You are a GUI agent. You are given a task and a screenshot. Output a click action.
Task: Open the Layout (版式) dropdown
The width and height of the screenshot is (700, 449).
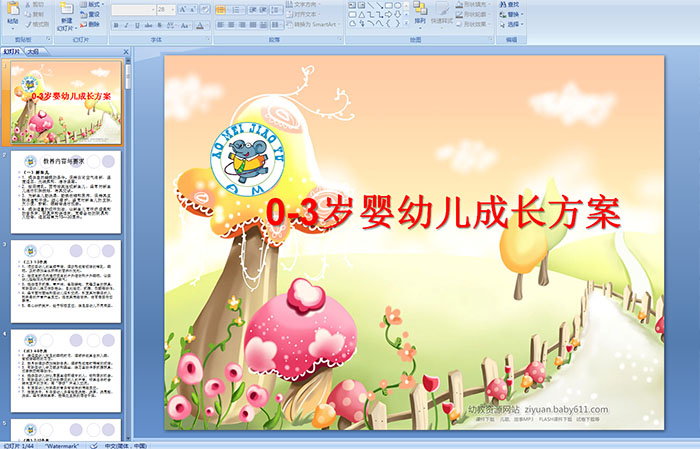pos(92,4)
